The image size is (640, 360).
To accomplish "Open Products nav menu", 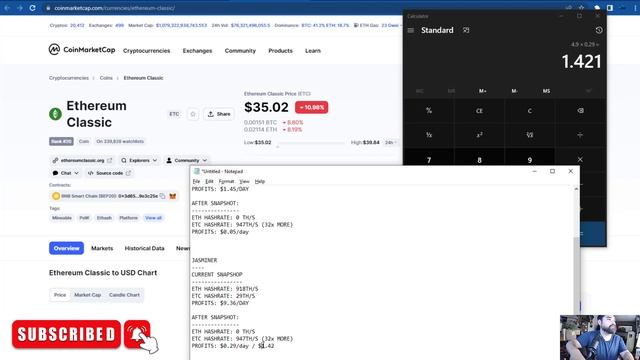I will 280,51.
